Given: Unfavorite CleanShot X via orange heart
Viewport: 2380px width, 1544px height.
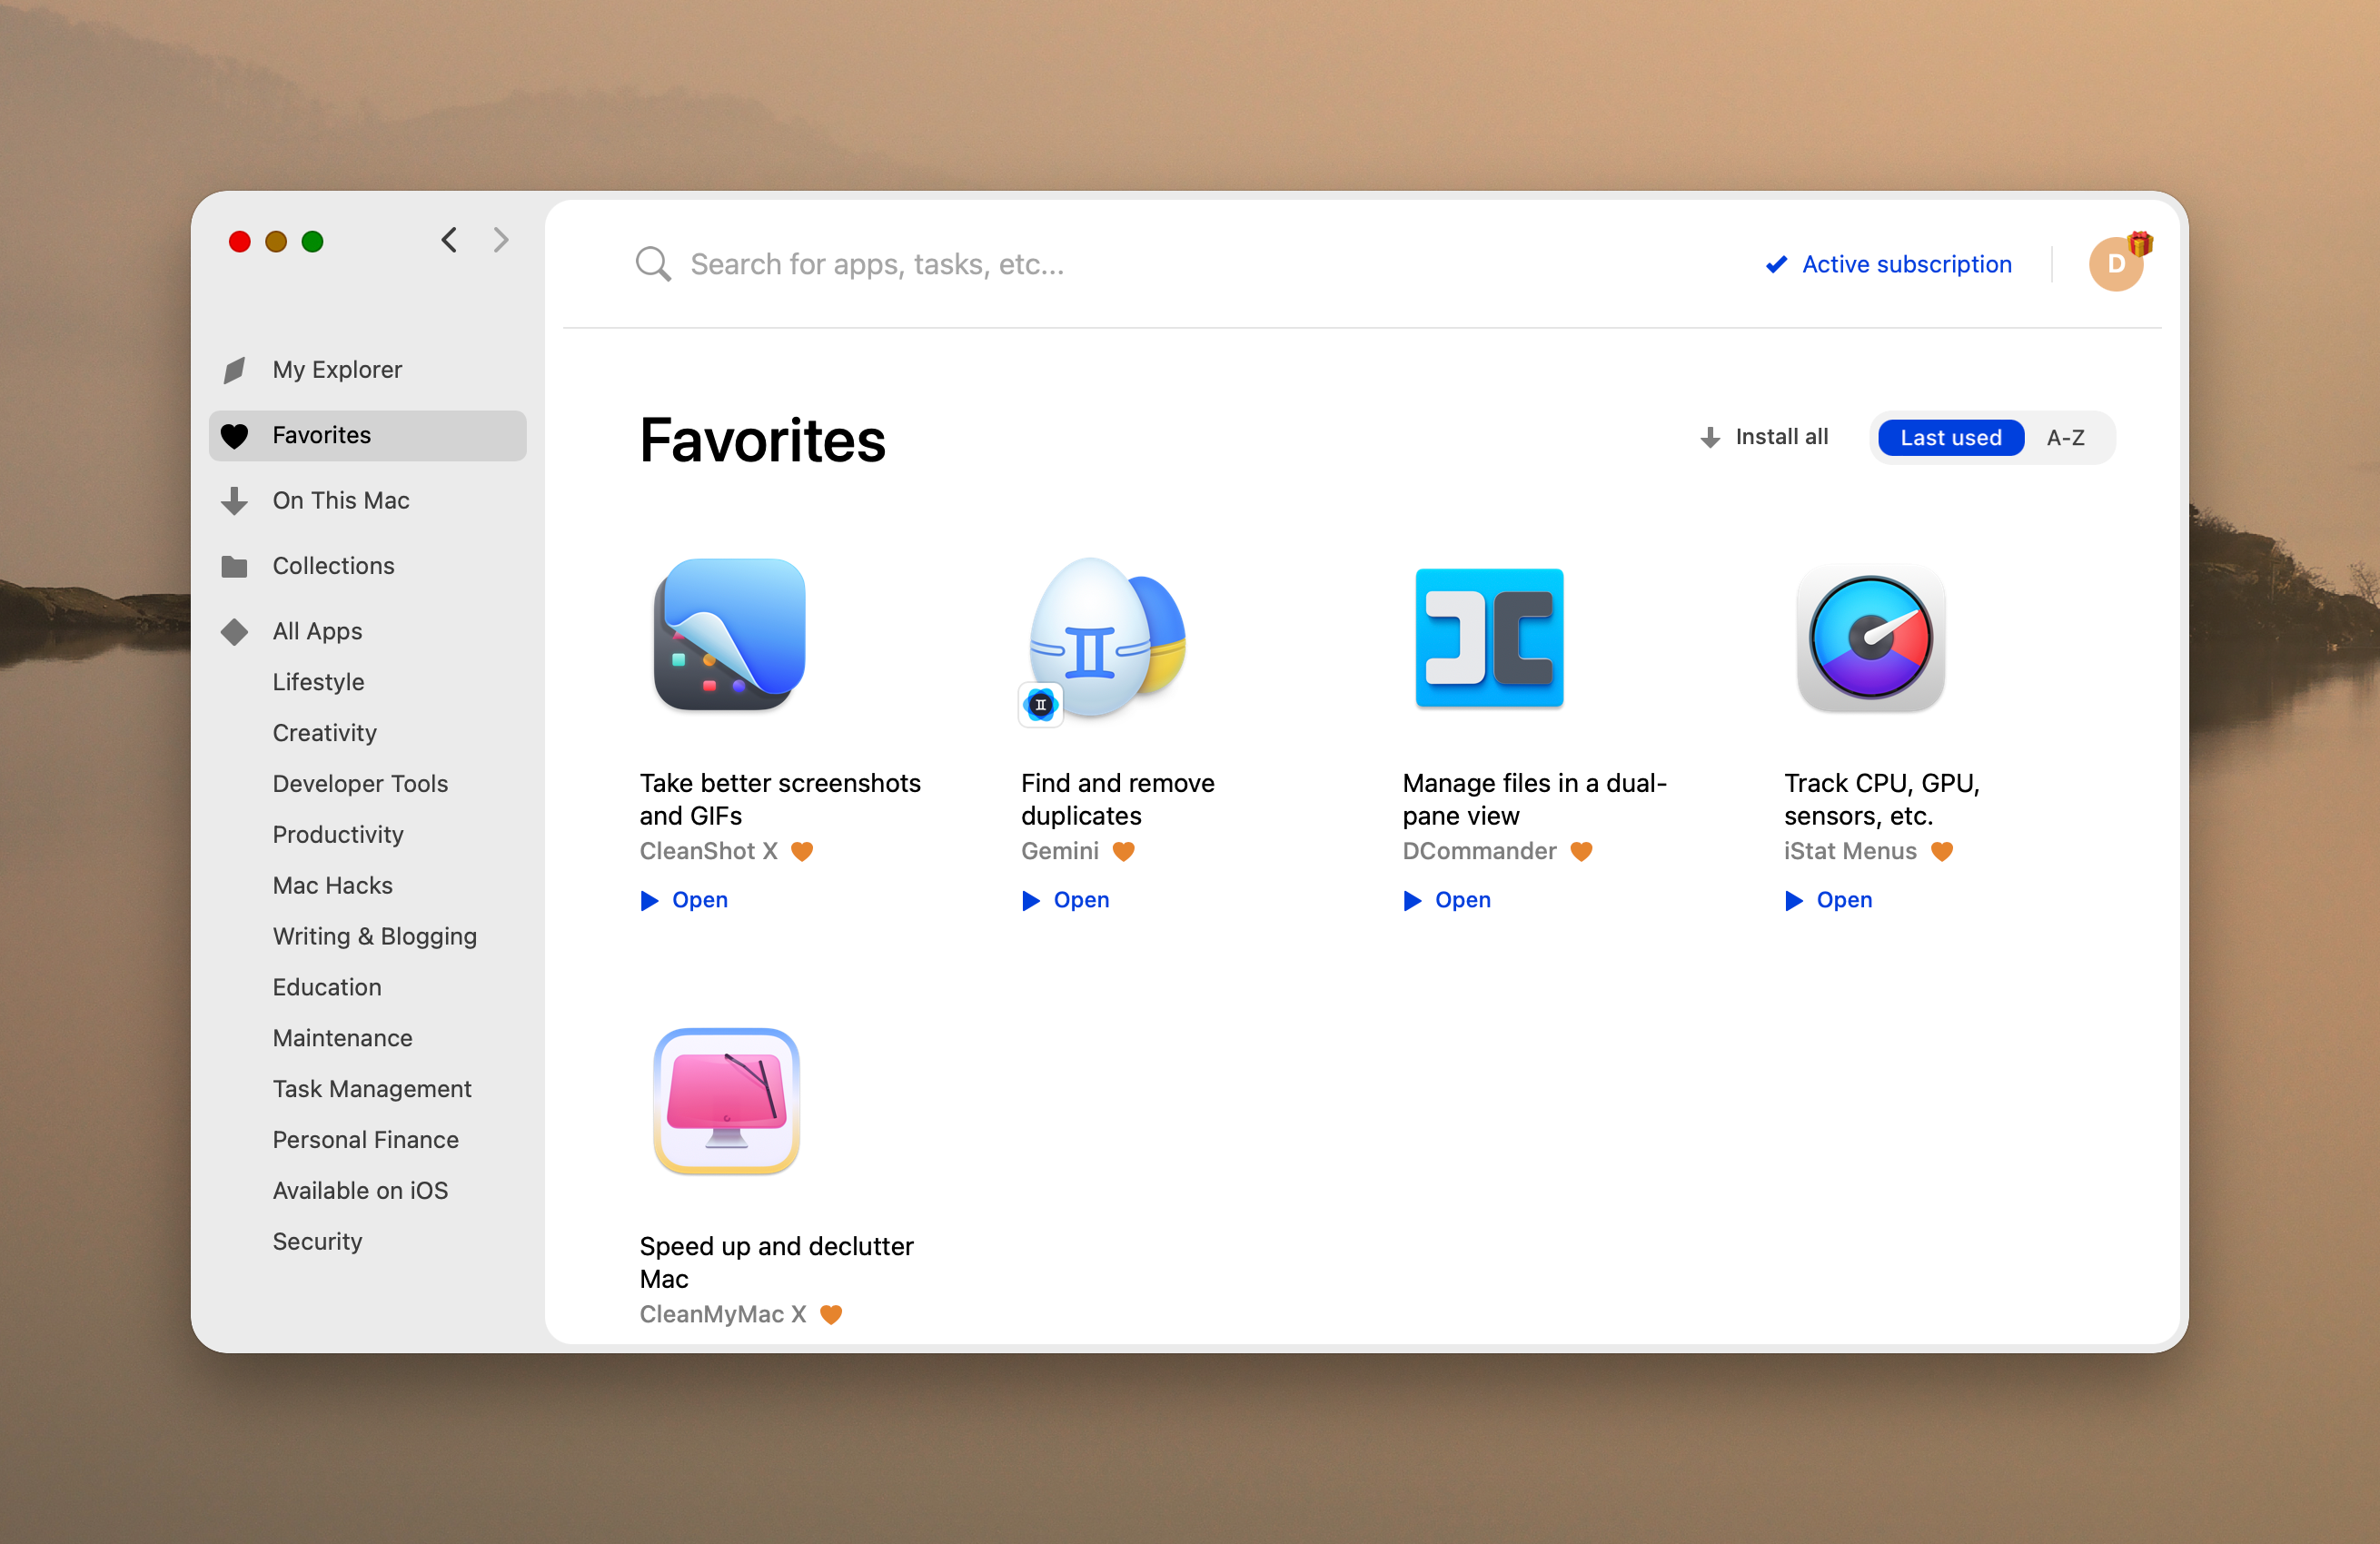Looking at the screenshot, I should tap(802, 851).
